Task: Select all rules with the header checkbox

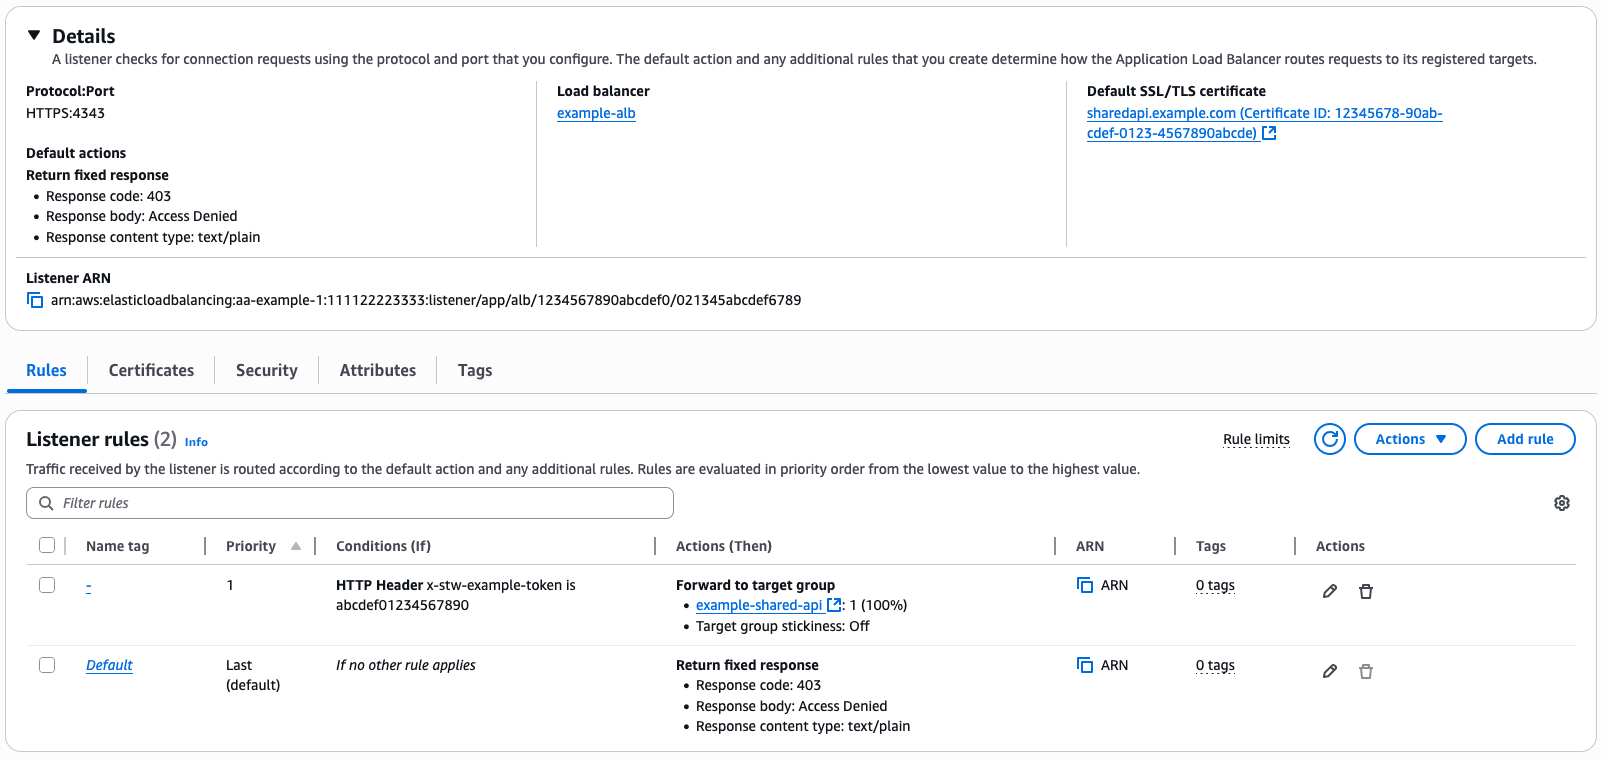Action: point(47,544)
